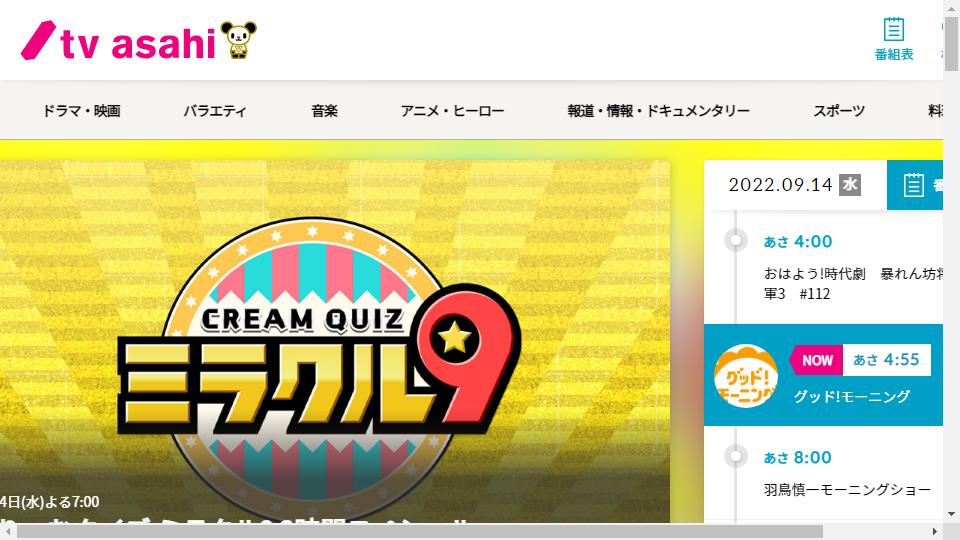This screenshot has height=540, width=960.
Task: Open the 番組表 schedule icon in header
Action: [x=894, y=39]
